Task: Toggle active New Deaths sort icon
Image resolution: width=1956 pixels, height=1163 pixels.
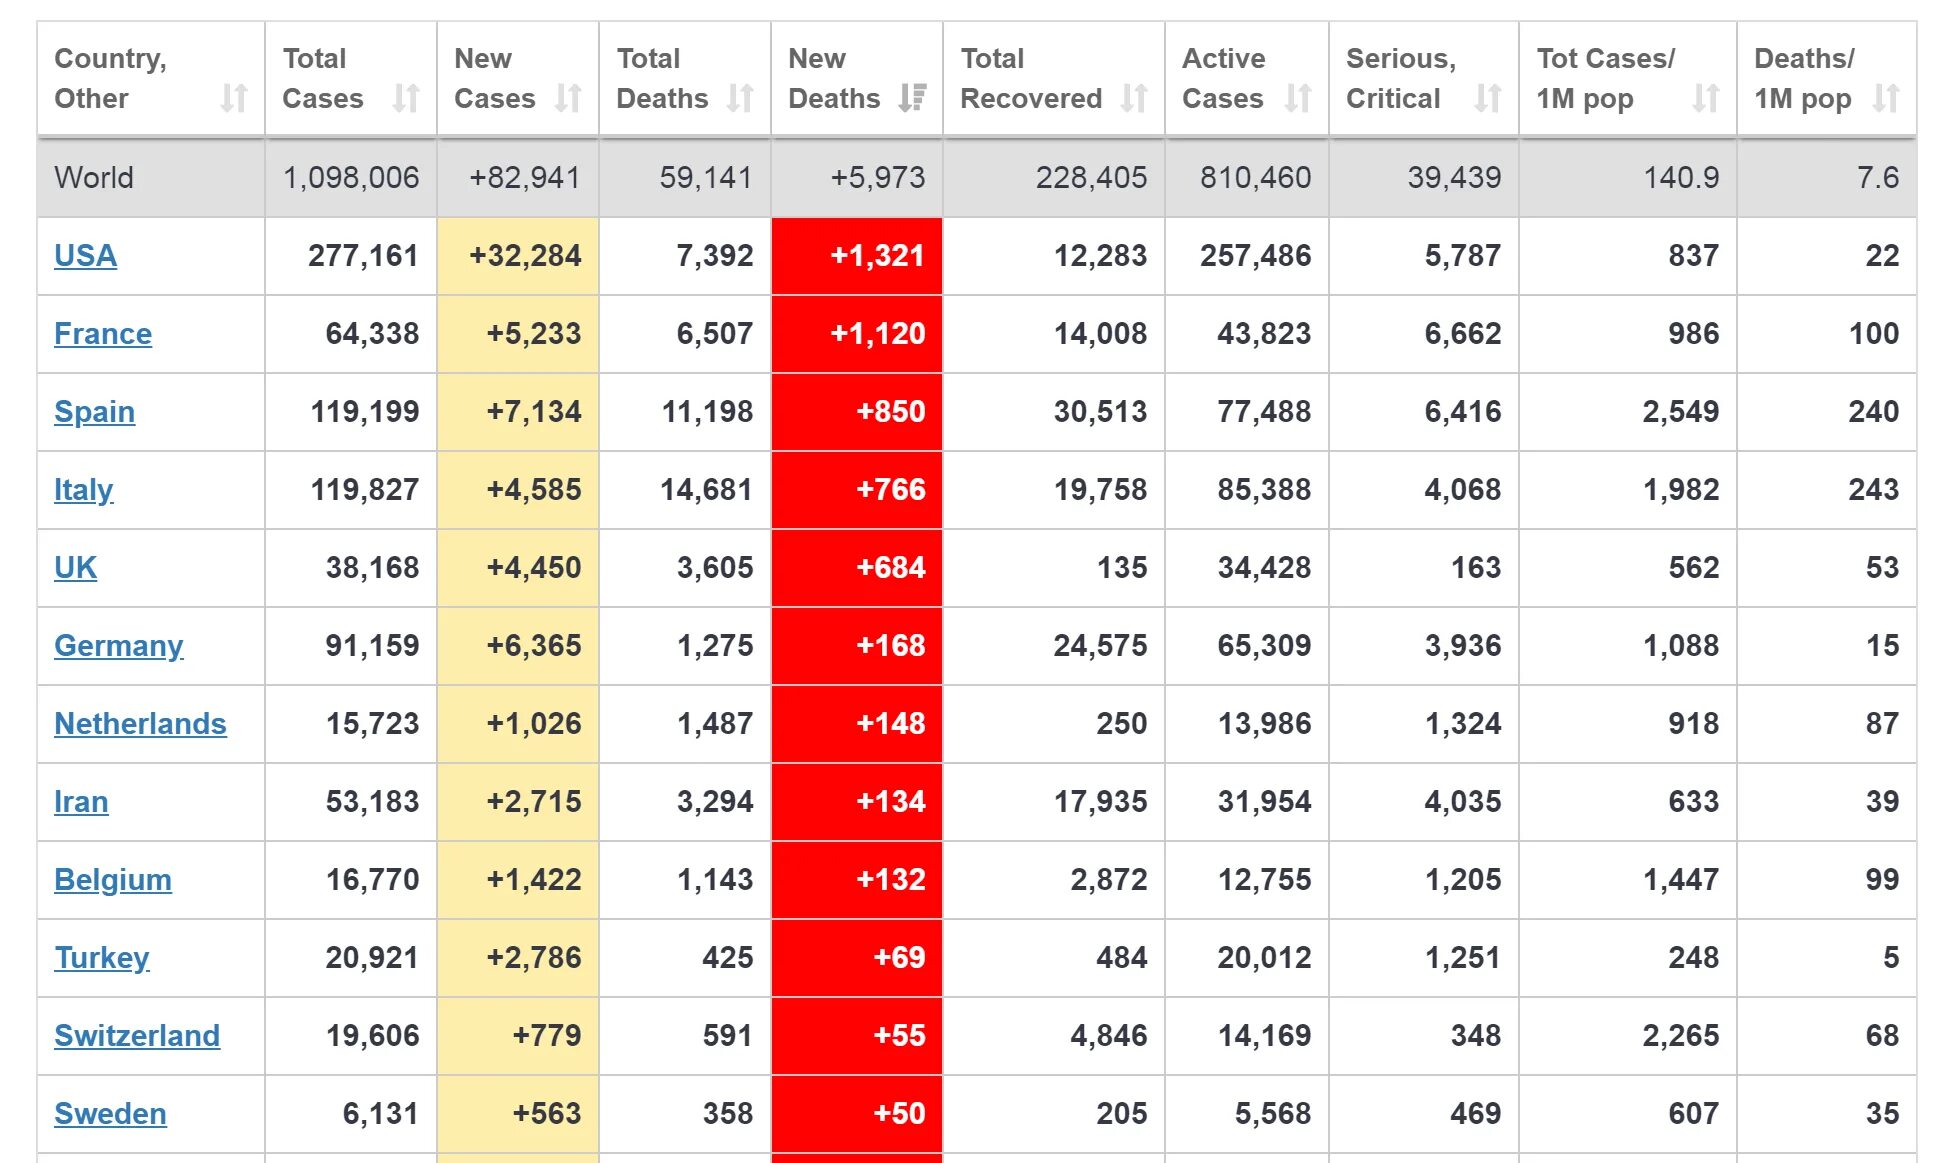Action: [912, 98]
